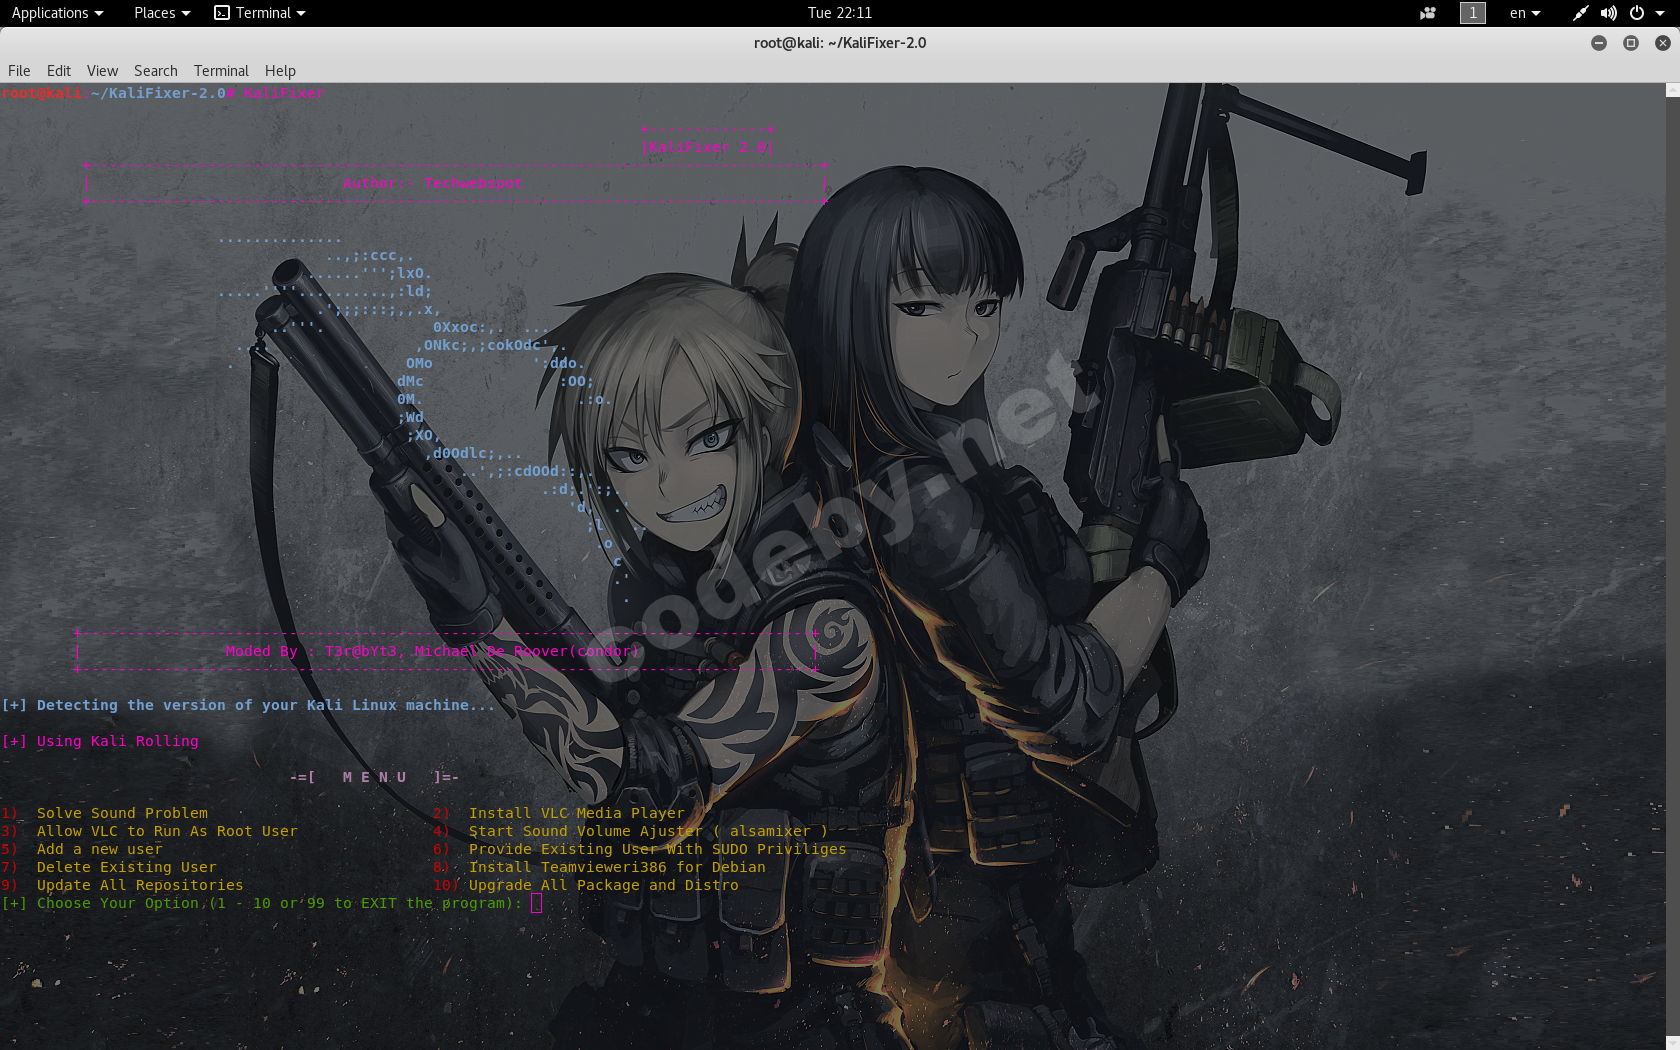This screenshot has height=1050, width=1680.
Task: Maximize the KaliFixer terminal window
Action: click(1631, 43)
